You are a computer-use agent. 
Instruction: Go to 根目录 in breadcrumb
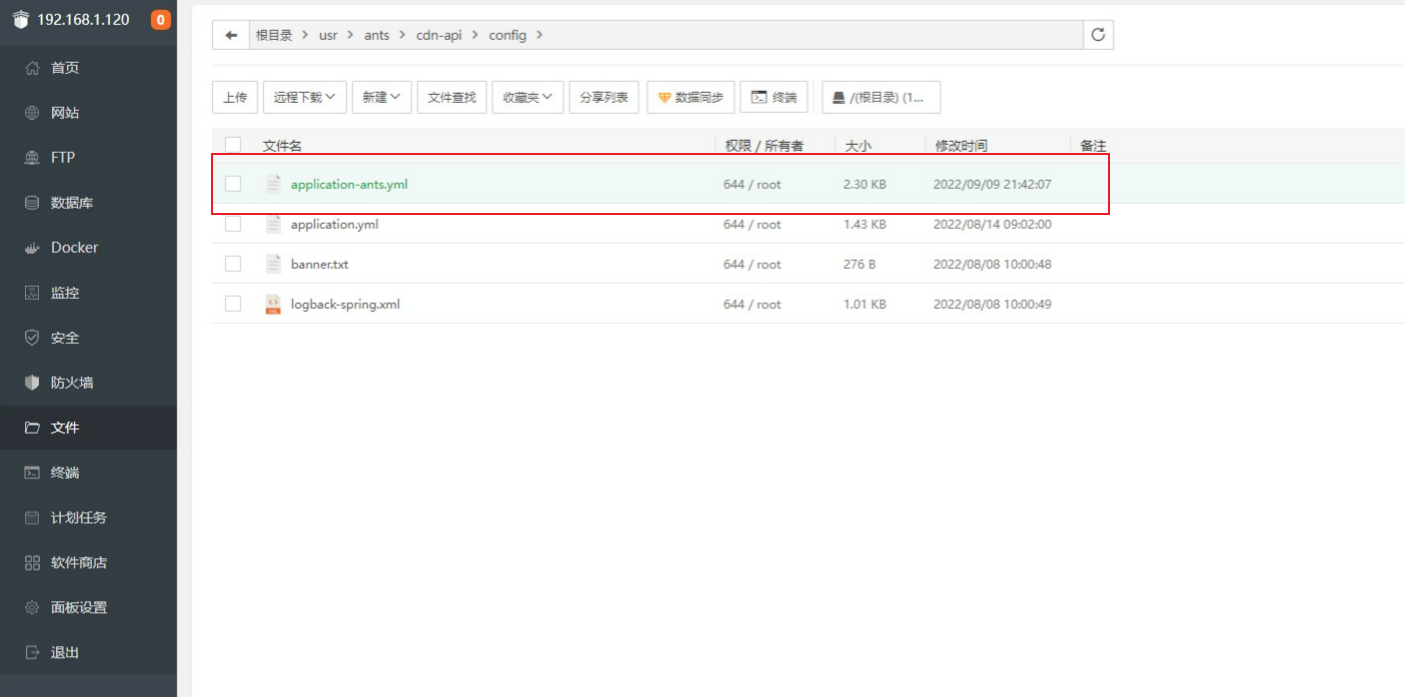[x=274, y=35]
